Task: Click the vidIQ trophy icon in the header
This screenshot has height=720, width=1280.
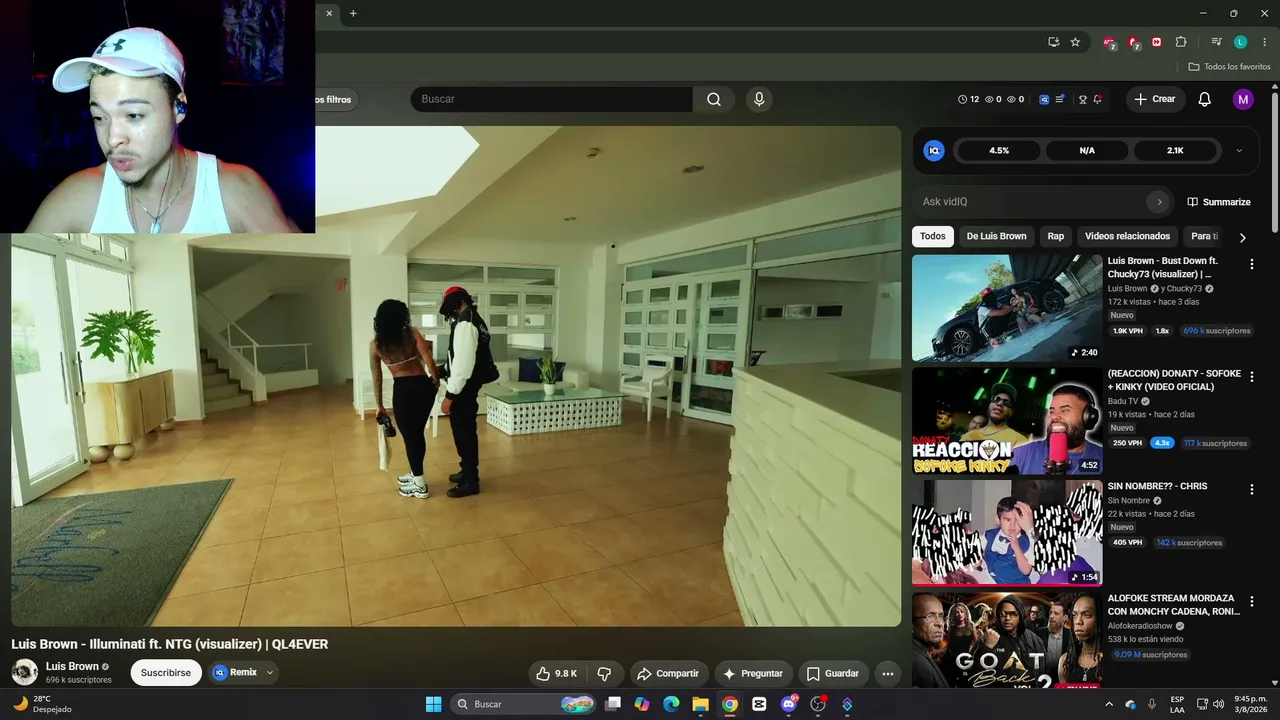Action: coord(1082,99)
